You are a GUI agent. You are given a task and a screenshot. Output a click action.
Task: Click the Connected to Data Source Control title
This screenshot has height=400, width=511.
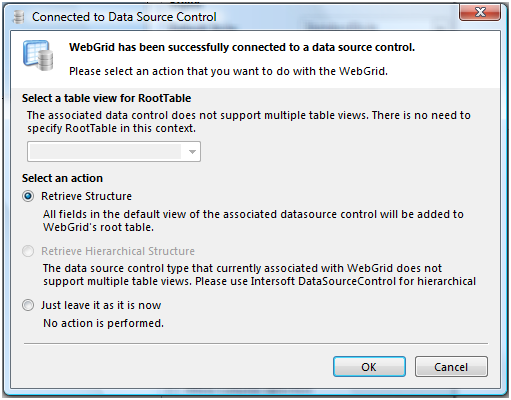pyautogui.click(x=124, y=17)
